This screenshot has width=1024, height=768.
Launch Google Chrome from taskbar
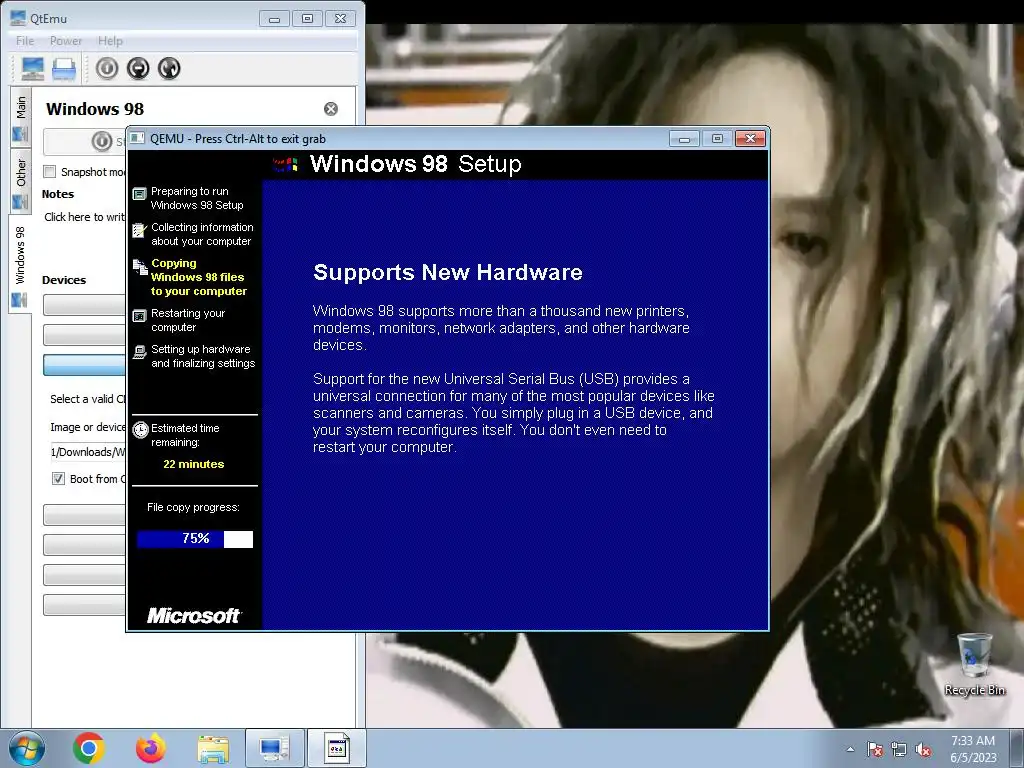click(x=89, y=748)
